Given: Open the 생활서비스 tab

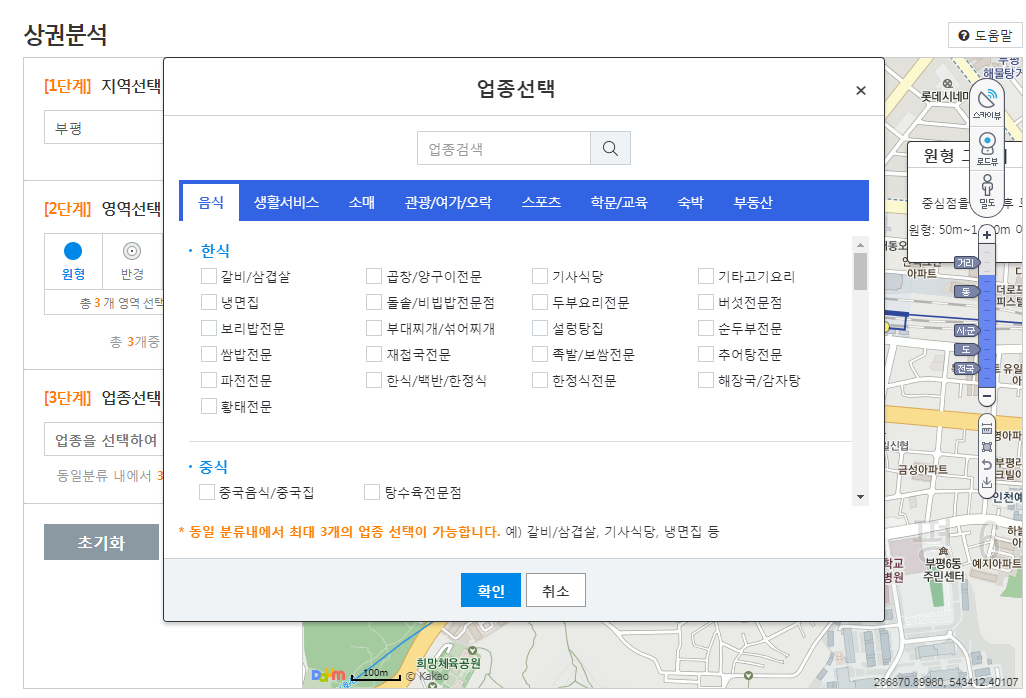Looking at the screenshot, I should (x=286, y=202).
